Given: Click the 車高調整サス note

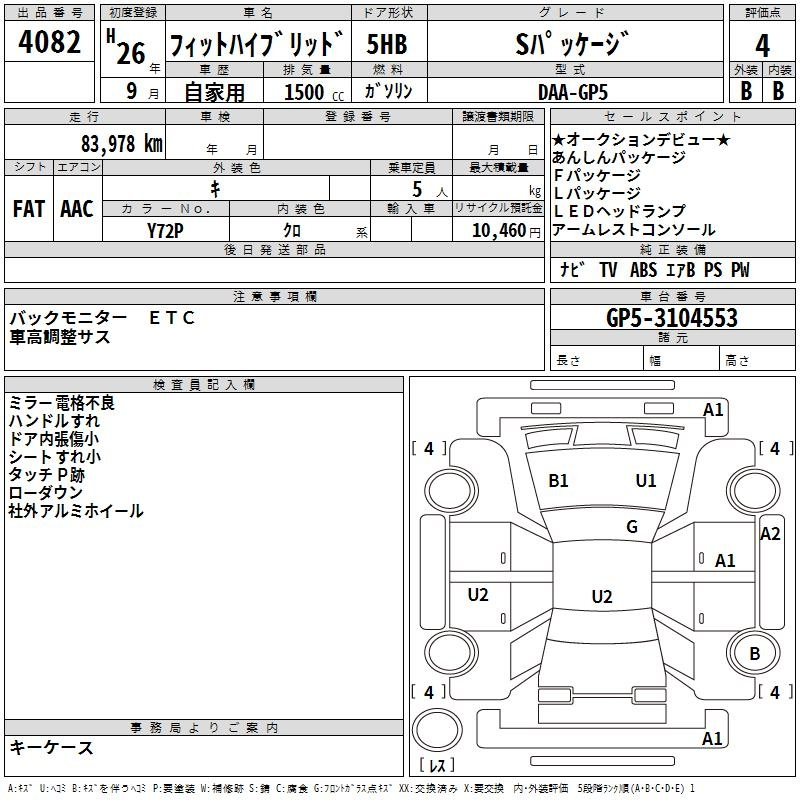Looking at the screenshot, I should [60, 337].
